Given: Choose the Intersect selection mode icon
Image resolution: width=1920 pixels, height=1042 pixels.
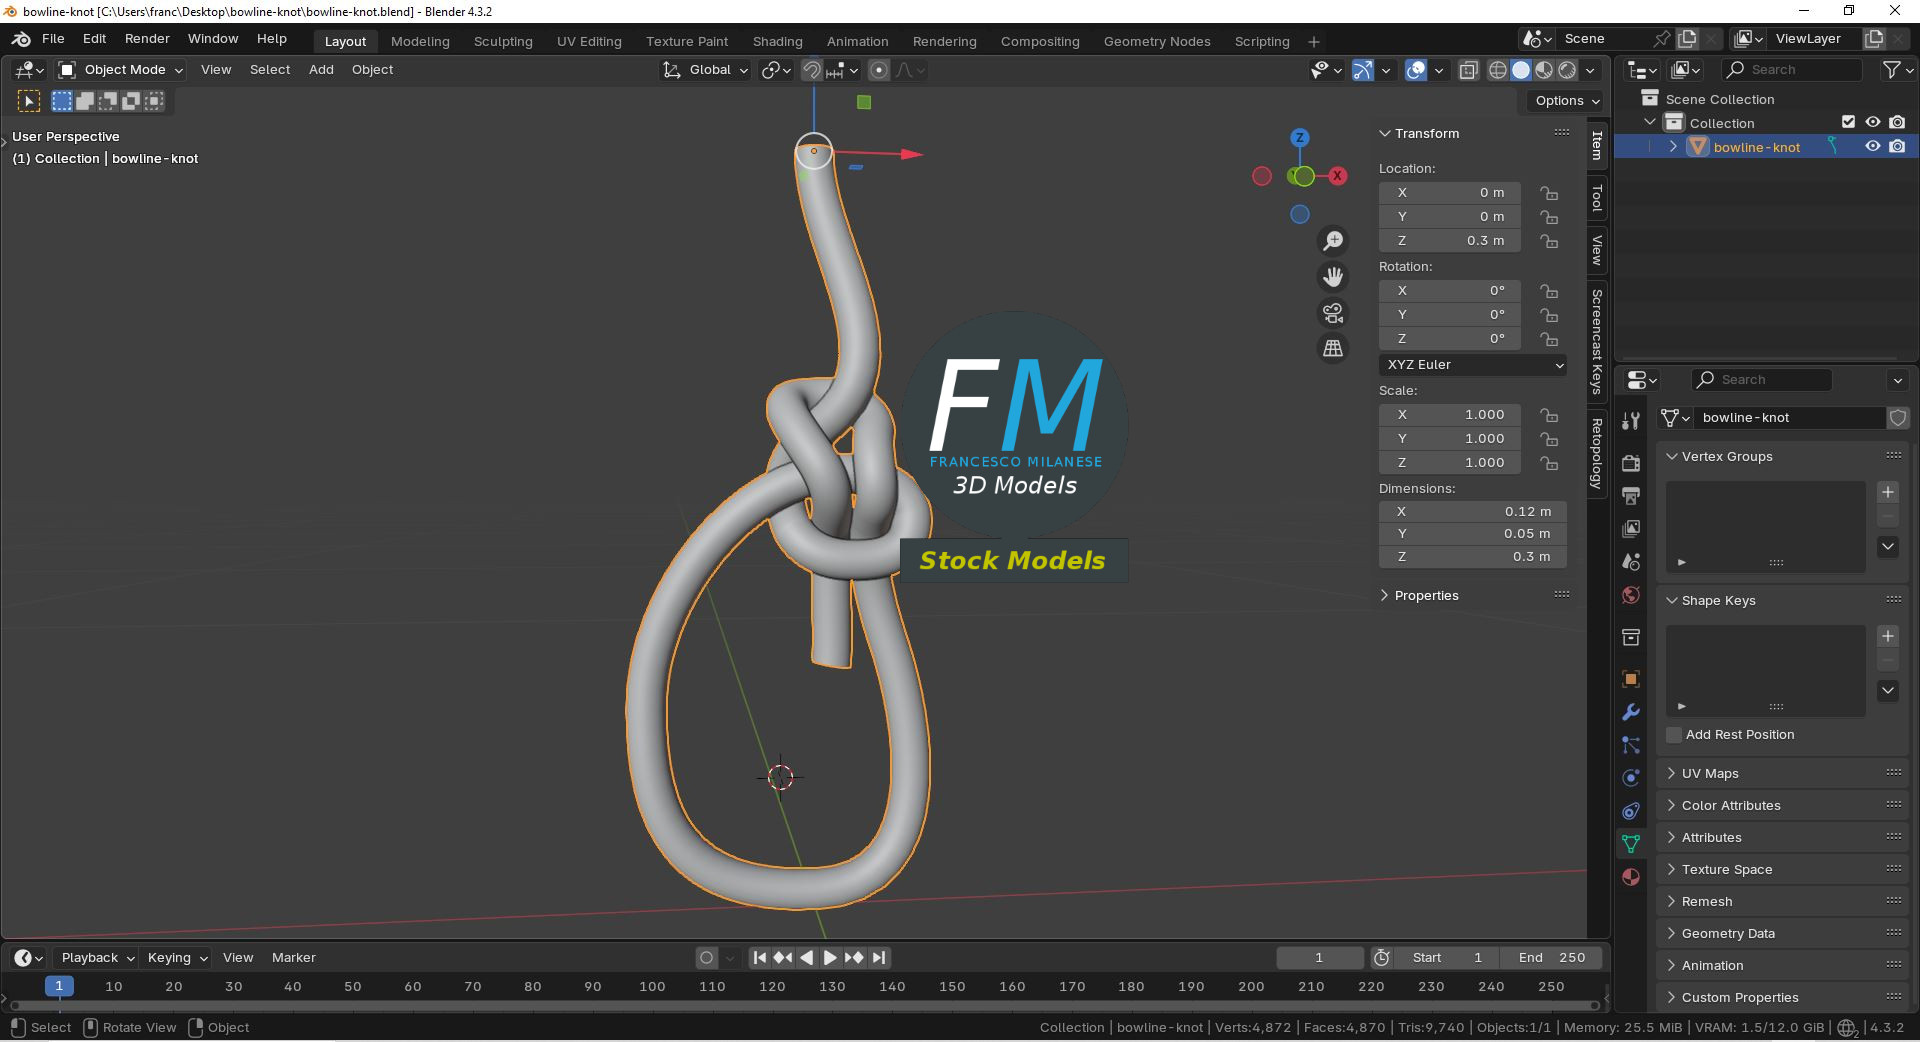Looking at the screenshot, I should click(154, 101).
